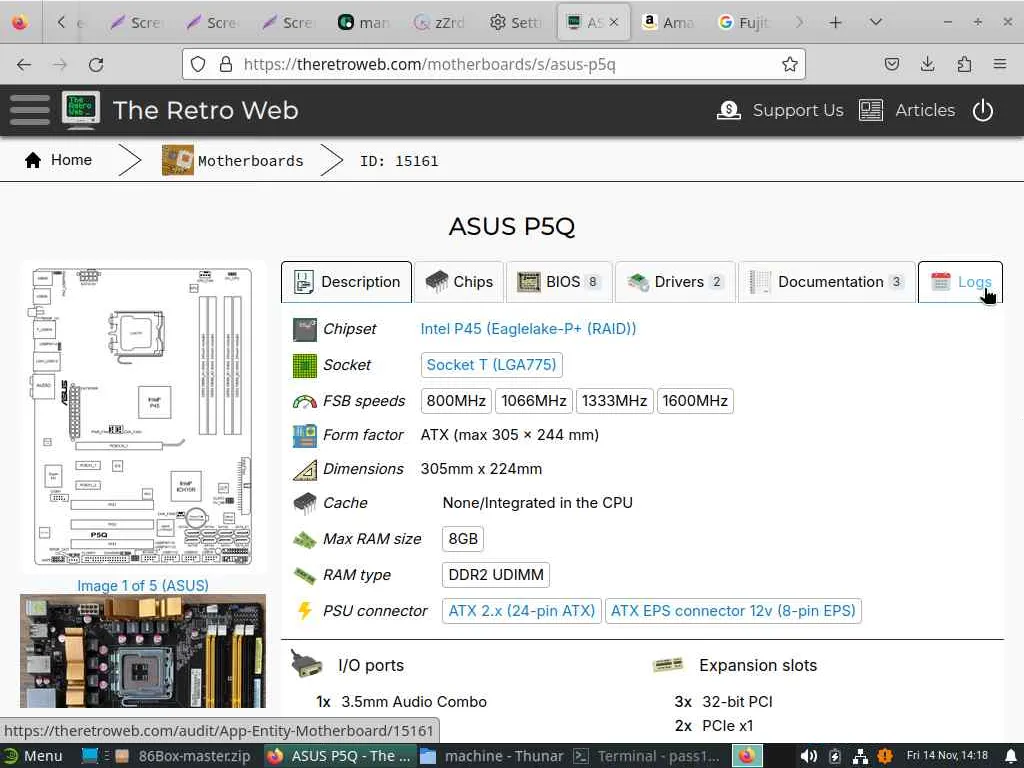The width and height of the screenshot is (1024, 768).
Task: Open the hamburger site menu
Action: (x=29, y=110)
